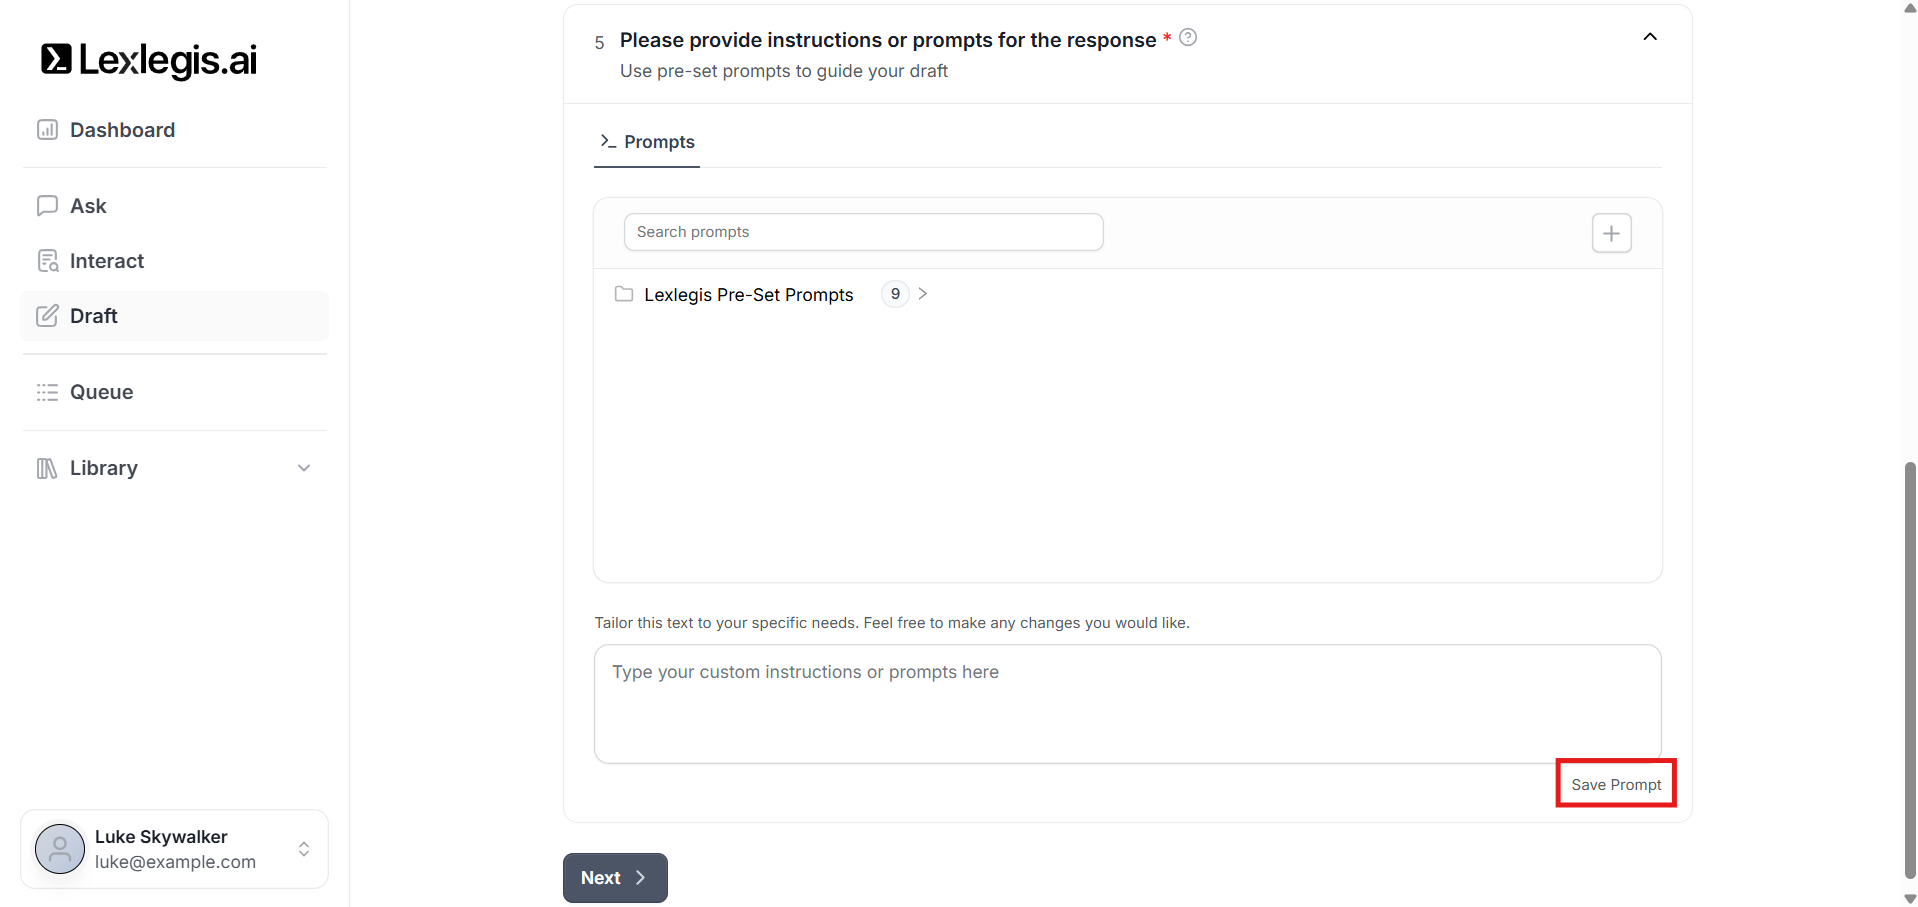This screenshot has width=1918, height=907.
Task: Click the custom instructions text area
Action: point(1127,703)
